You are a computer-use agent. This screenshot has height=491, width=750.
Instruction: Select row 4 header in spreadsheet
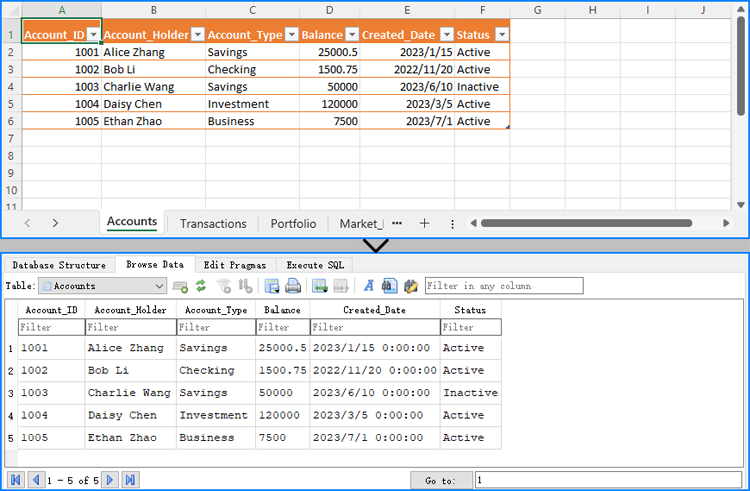coord(11,87)
